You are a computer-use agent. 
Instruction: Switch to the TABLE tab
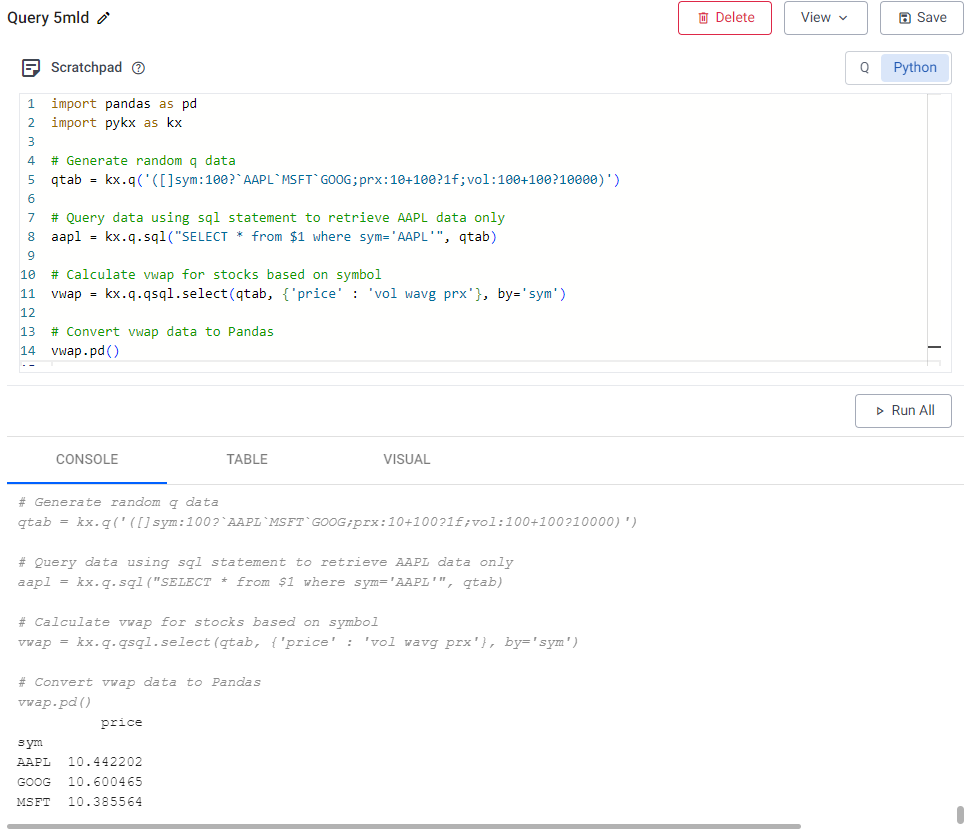tap(247, 459)
